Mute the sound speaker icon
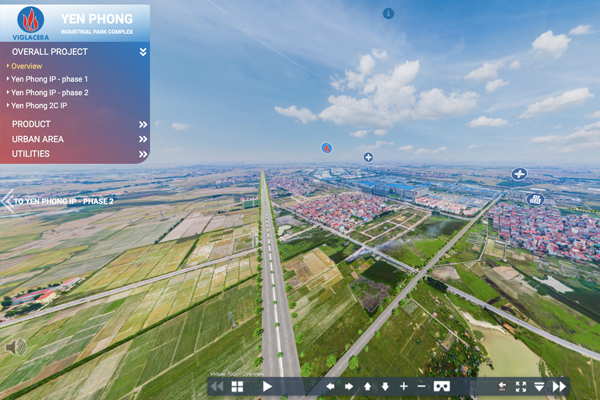Viewport: 600px width, 400px height. (16, 347)
